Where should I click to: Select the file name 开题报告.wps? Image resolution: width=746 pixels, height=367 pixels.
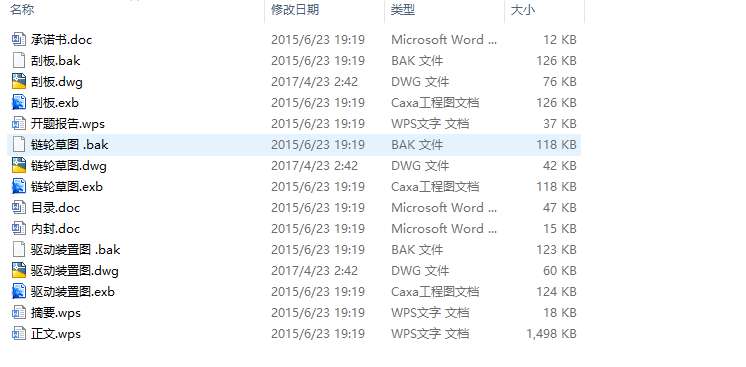click(x=68, y=123)
